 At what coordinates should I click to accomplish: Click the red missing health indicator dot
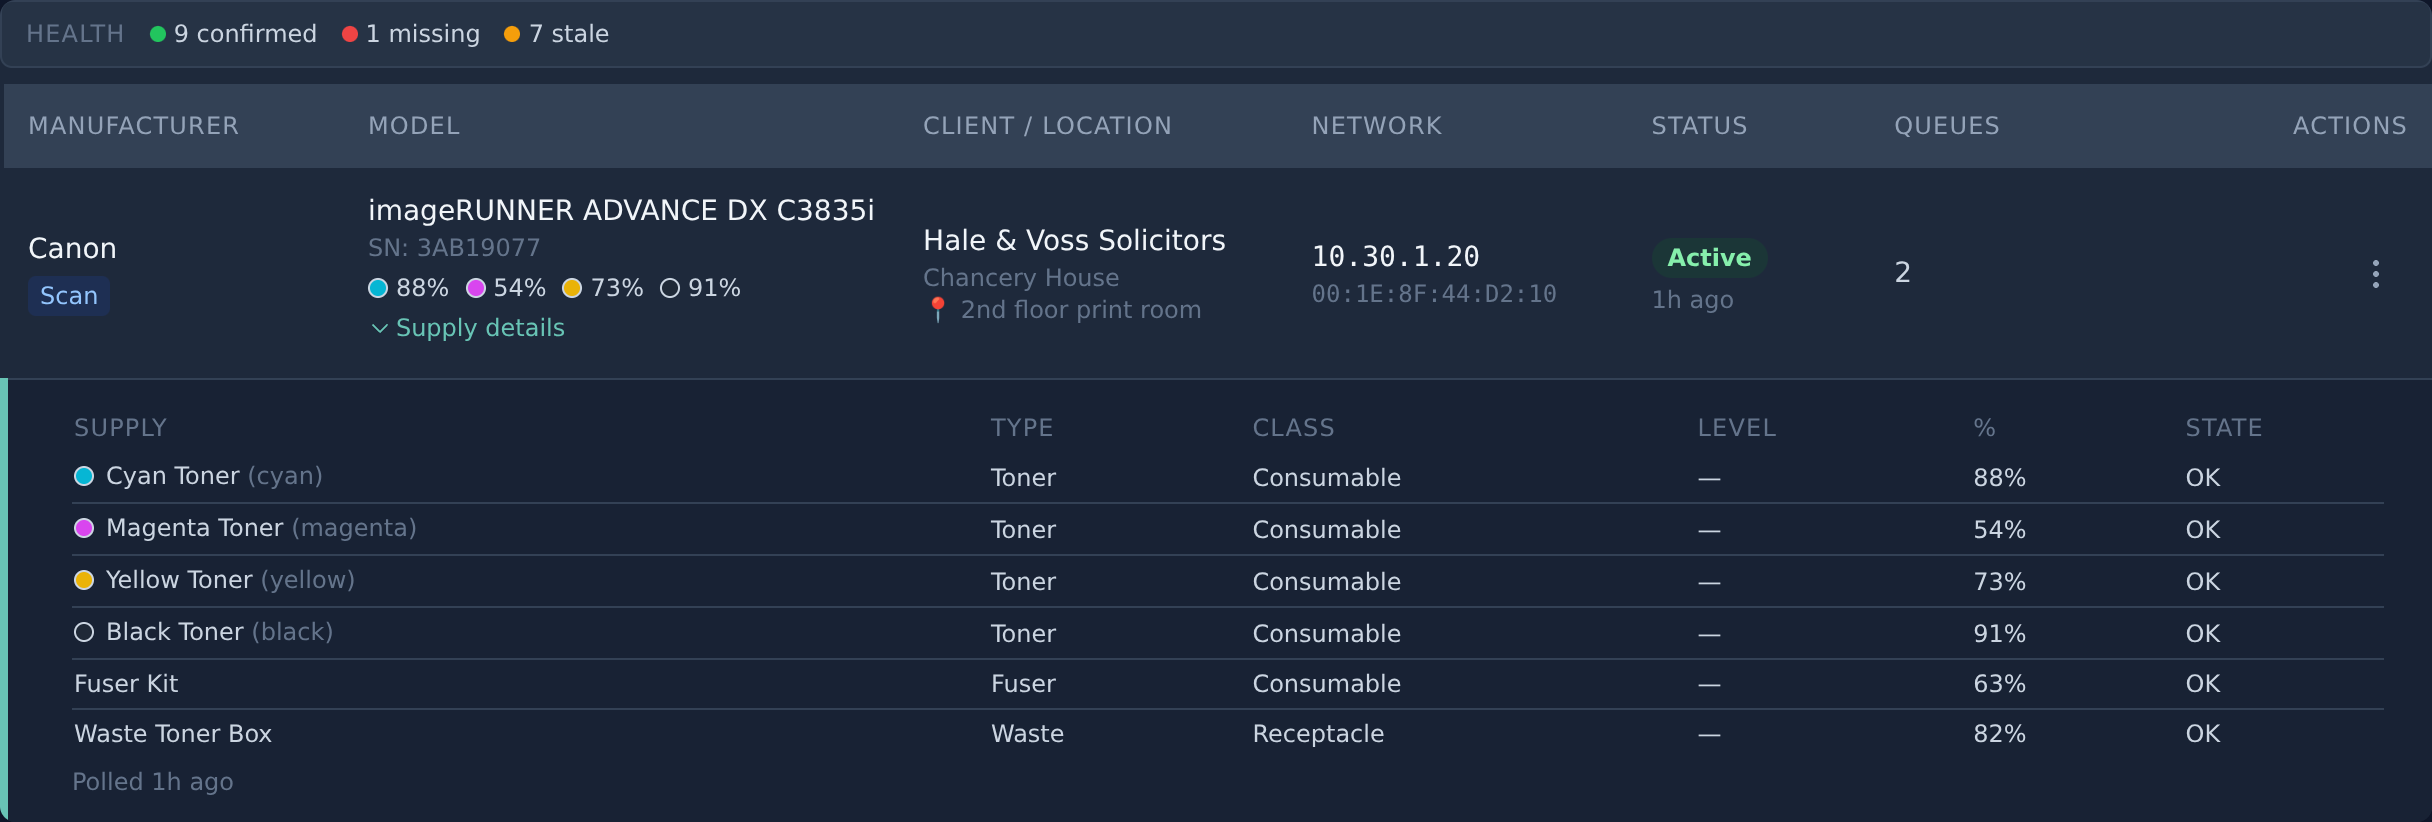click(350, 34)
